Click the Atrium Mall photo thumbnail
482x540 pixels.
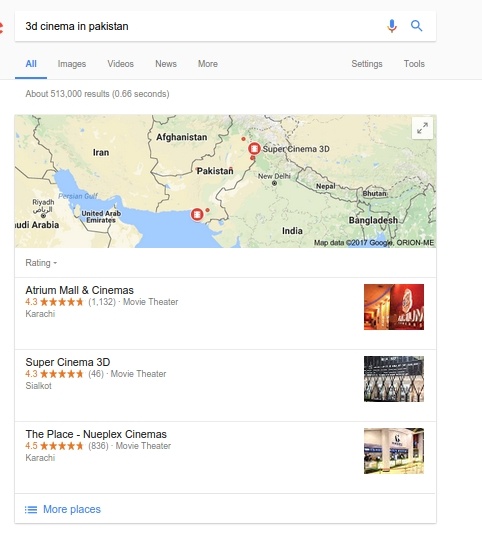click(x=394, y=307)
